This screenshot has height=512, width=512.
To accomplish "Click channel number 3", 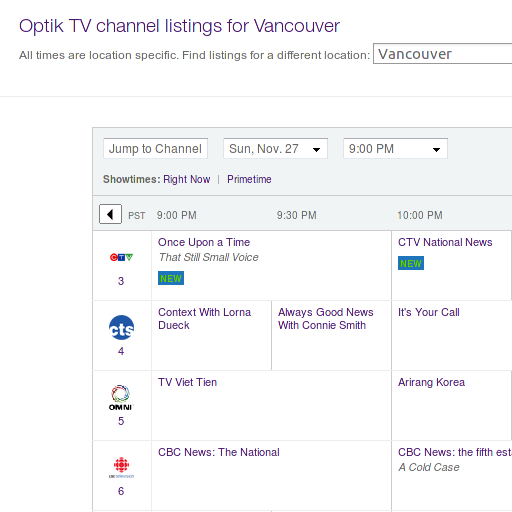I will click(121, 281).
